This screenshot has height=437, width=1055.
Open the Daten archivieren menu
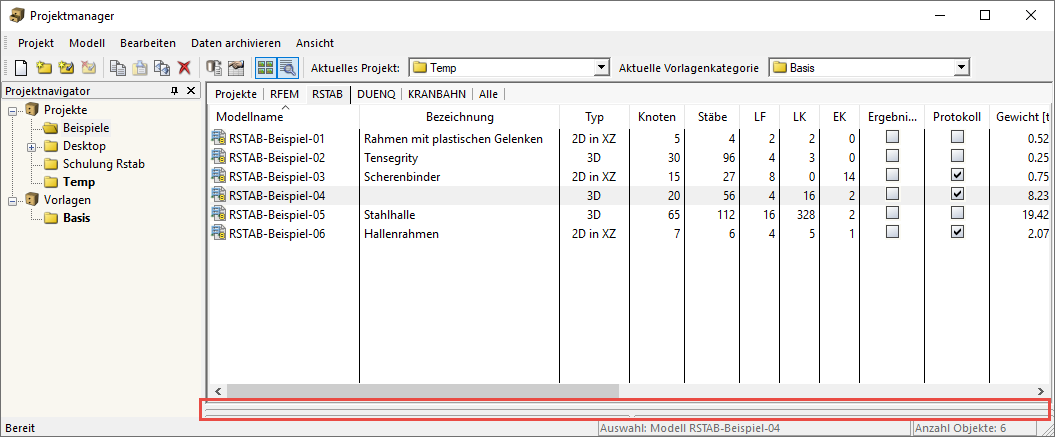pos(236,43)
